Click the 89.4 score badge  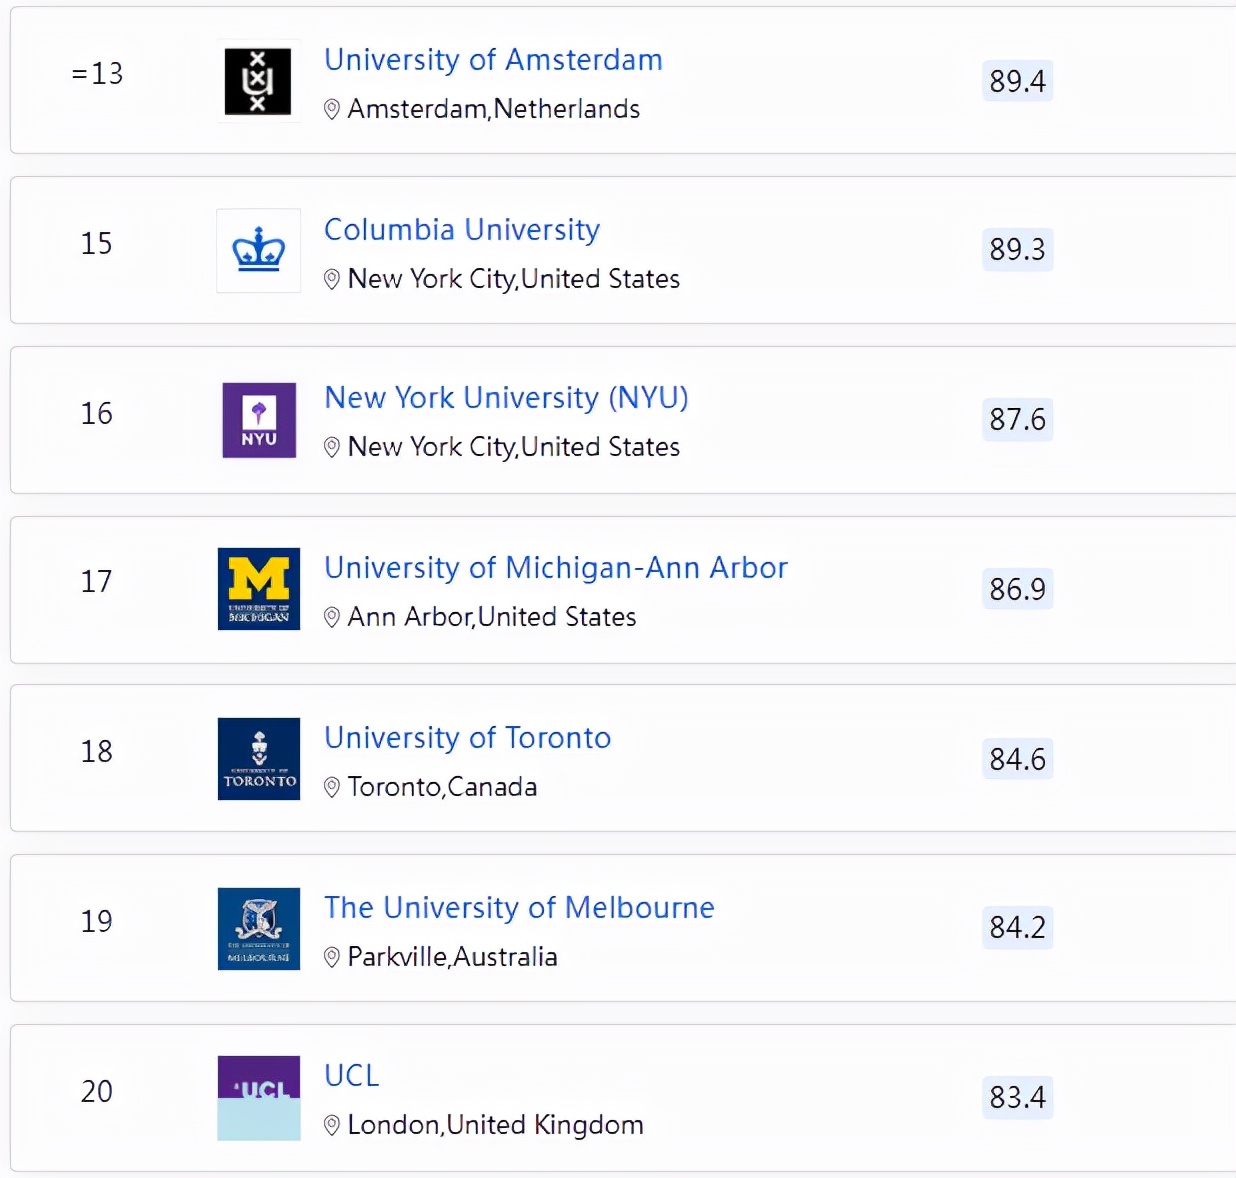click(1017, 81)
